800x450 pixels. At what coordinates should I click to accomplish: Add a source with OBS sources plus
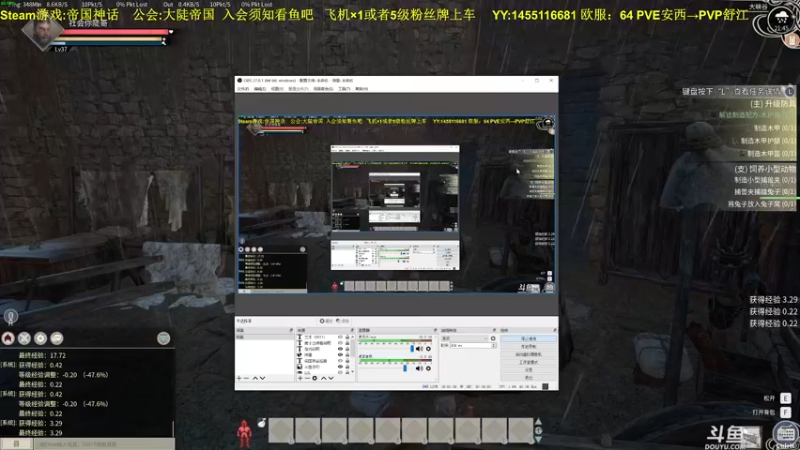tap(301, 378)
